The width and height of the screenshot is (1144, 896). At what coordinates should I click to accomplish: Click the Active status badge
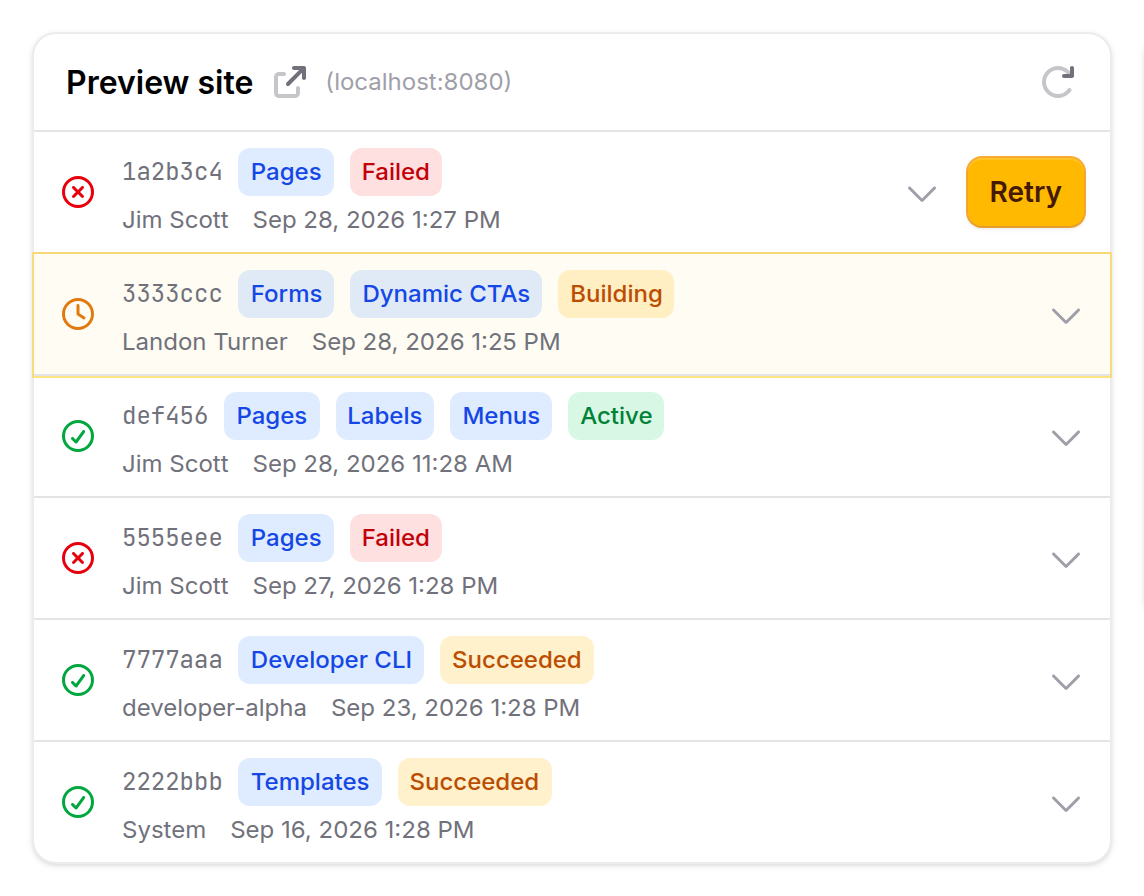click(x=616, y=416)
